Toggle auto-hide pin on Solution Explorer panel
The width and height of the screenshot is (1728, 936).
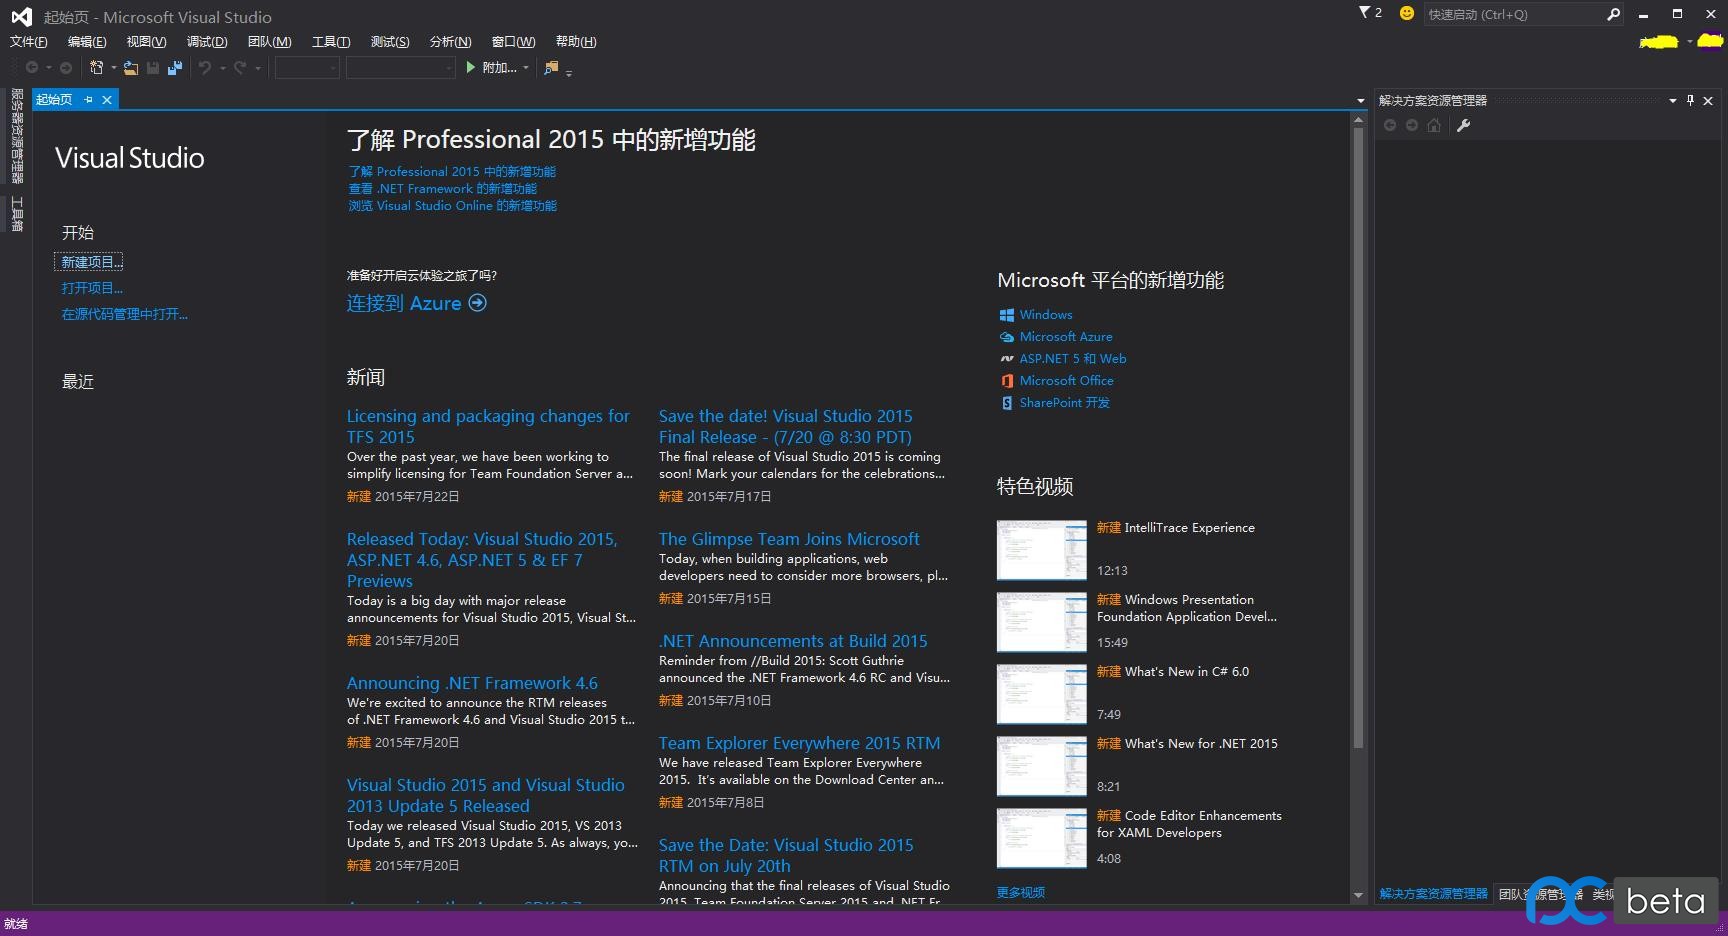point(1690,100)
